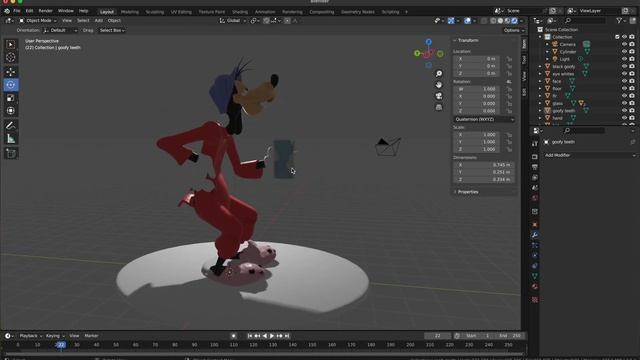
Task: Select the Scale tool
Action: tap(11, 98)
